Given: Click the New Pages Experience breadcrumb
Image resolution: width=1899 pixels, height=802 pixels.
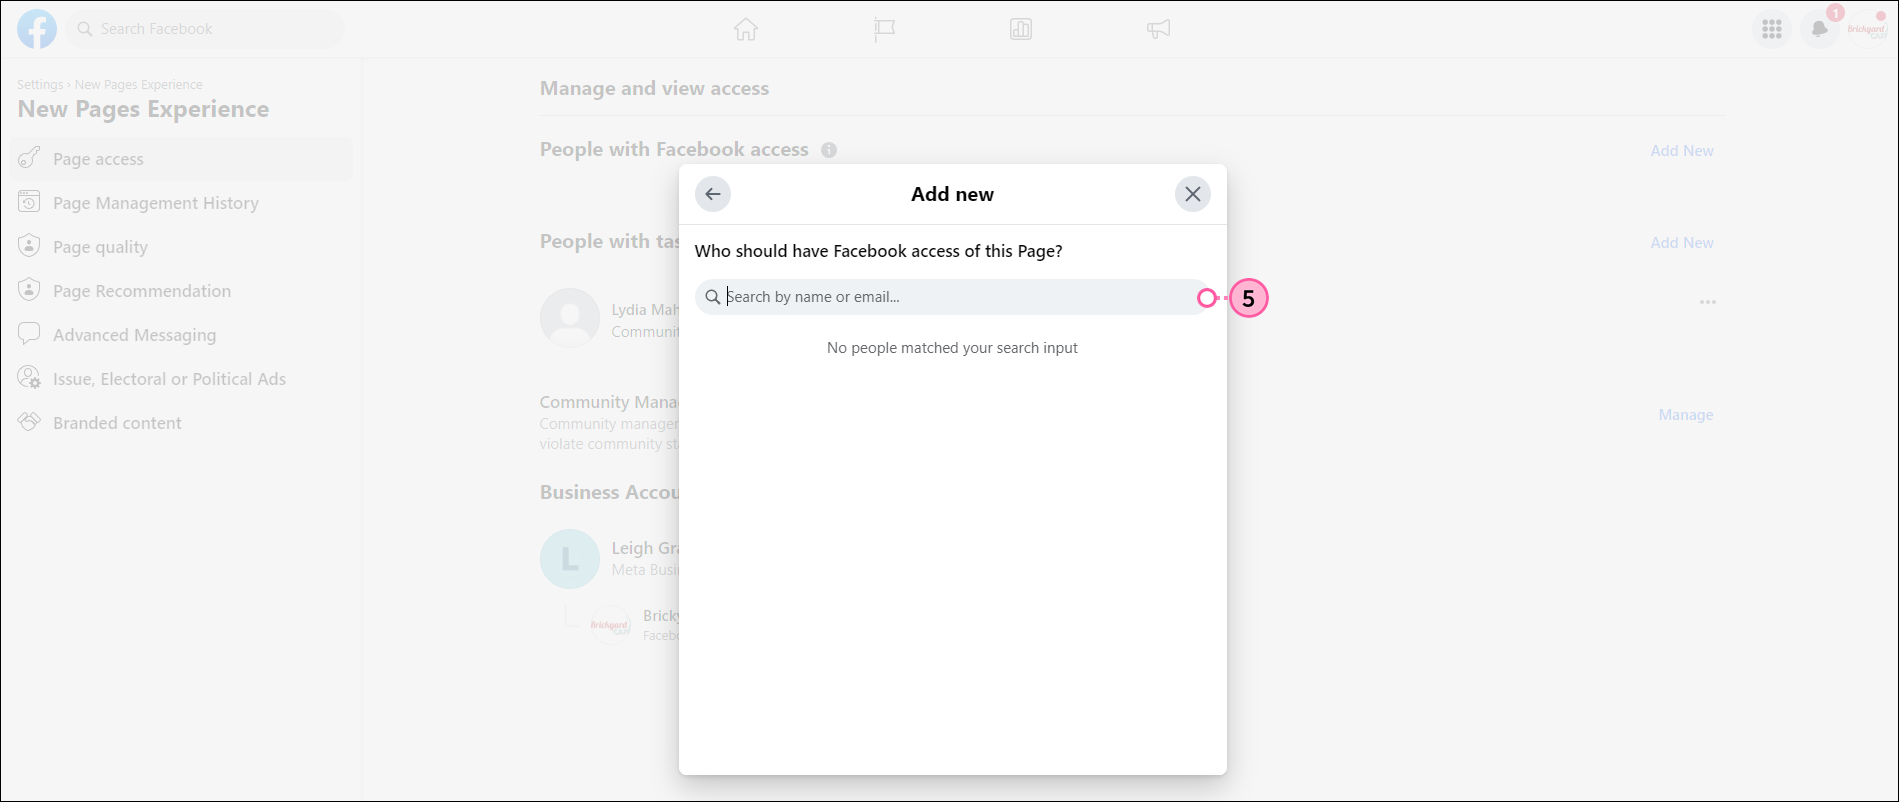Looking at the screenshot, I should 139,85.
